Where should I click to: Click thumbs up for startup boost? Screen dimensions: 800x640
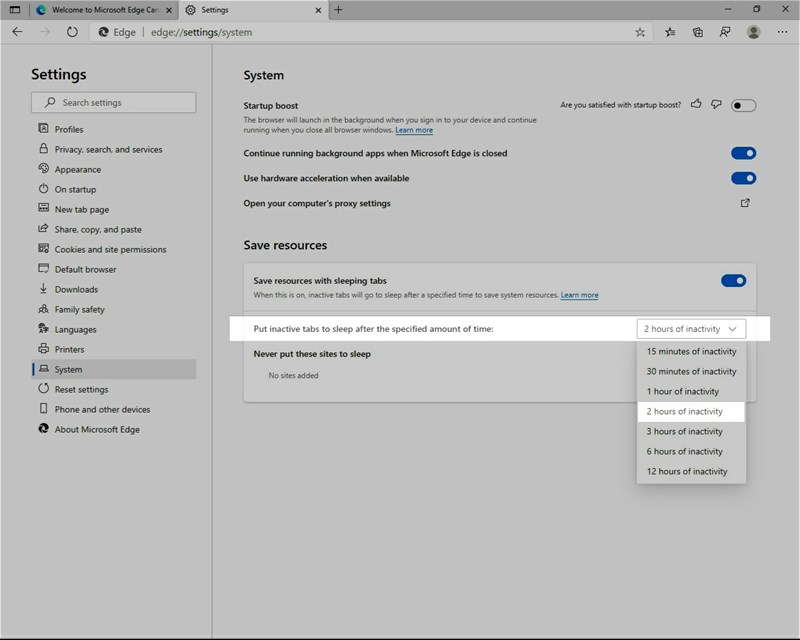(696, 104)
